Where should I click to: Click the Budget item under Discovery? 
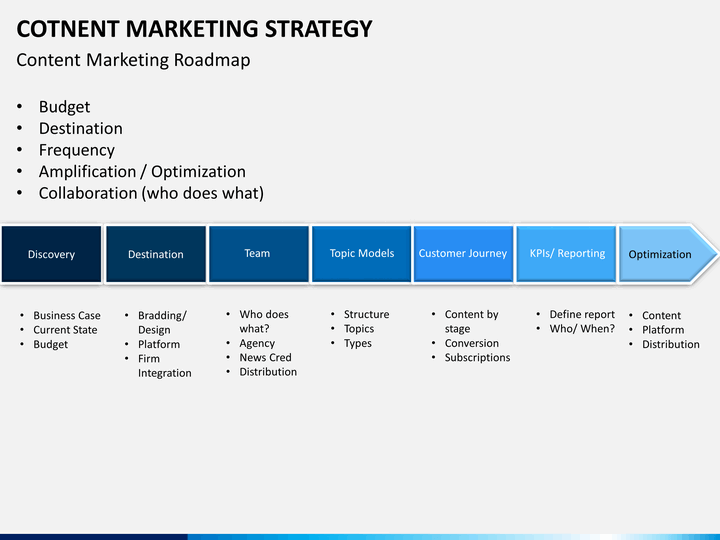51,344
